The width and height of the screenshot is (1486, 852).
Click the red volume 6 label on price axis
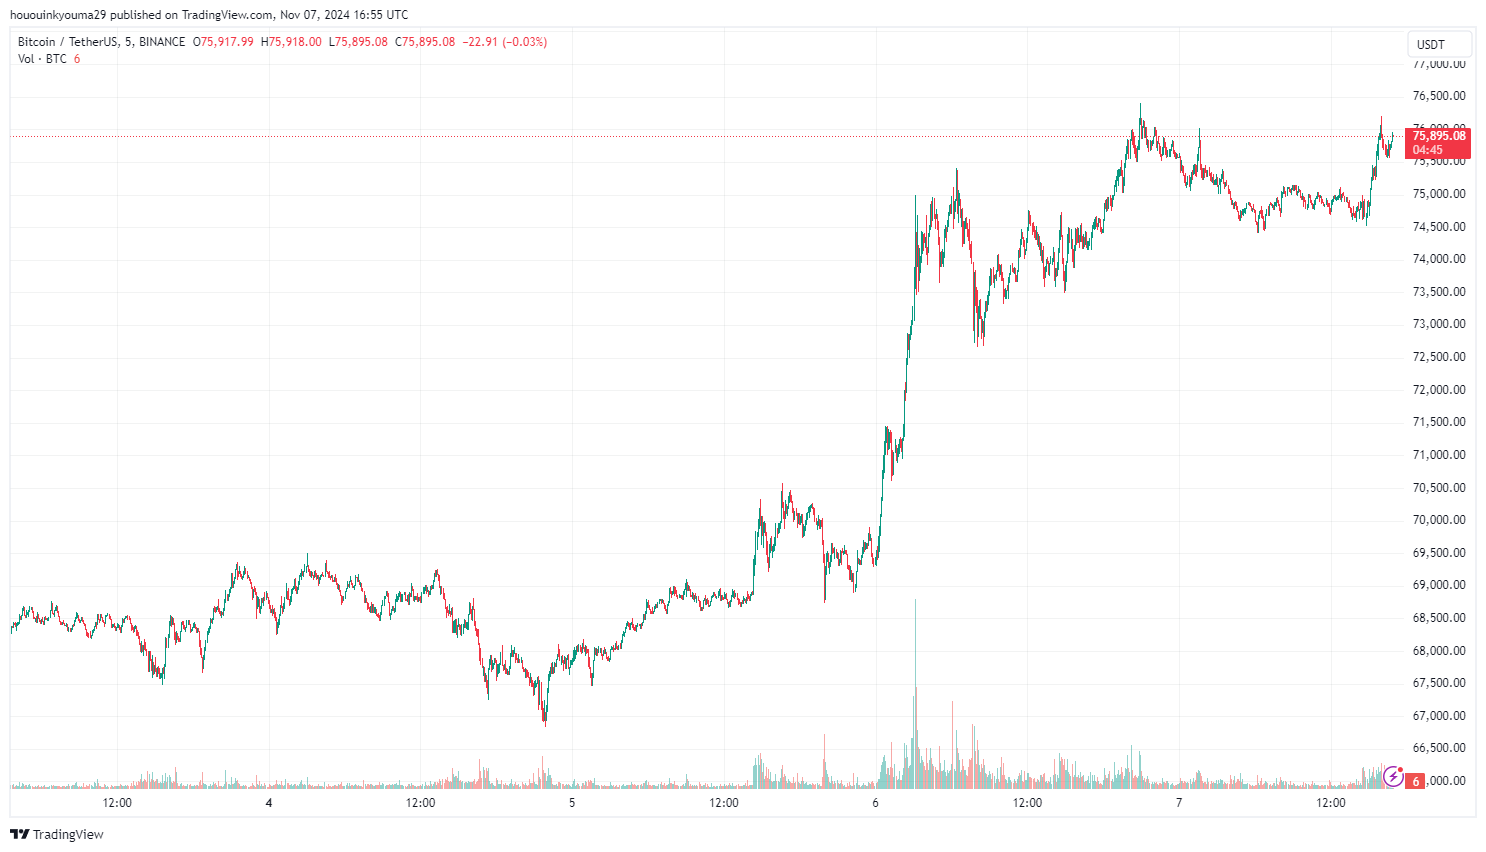point(1415,781)
